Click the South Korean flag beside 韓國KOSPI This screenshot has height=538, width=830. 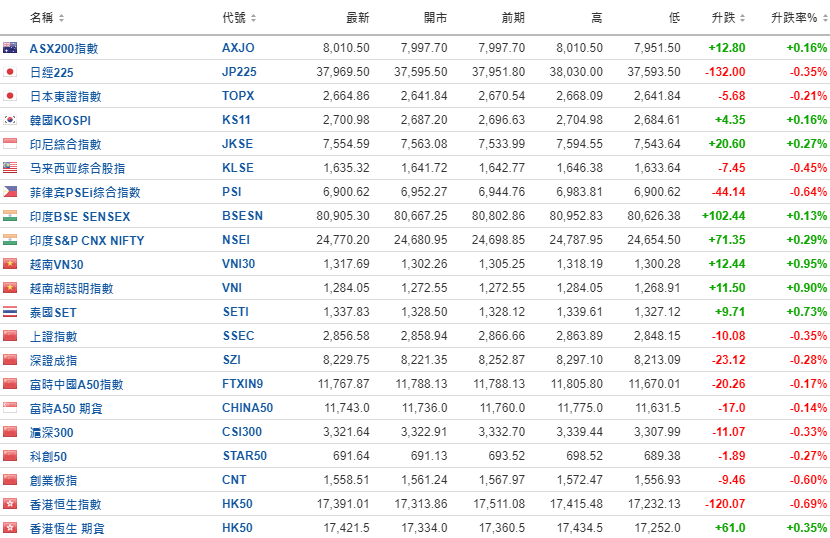click(x=10, y=119)
